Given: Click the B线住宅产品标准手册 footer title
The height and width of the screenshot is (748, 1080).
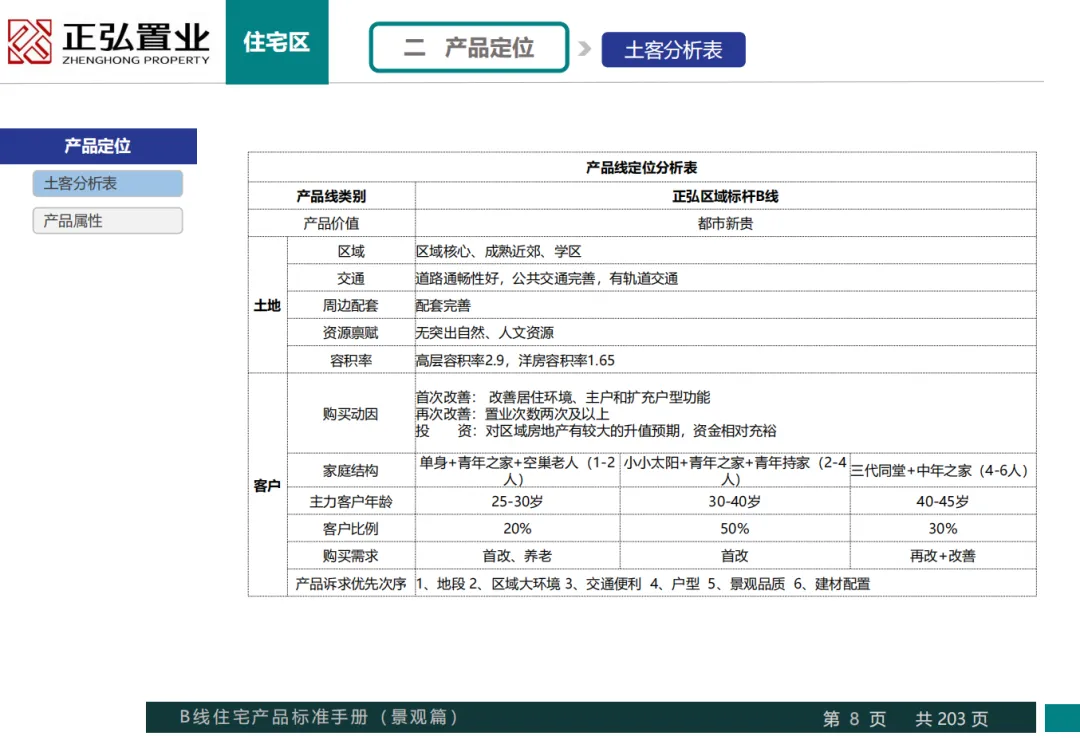Looking at the screenshot, I should [319, 717].
